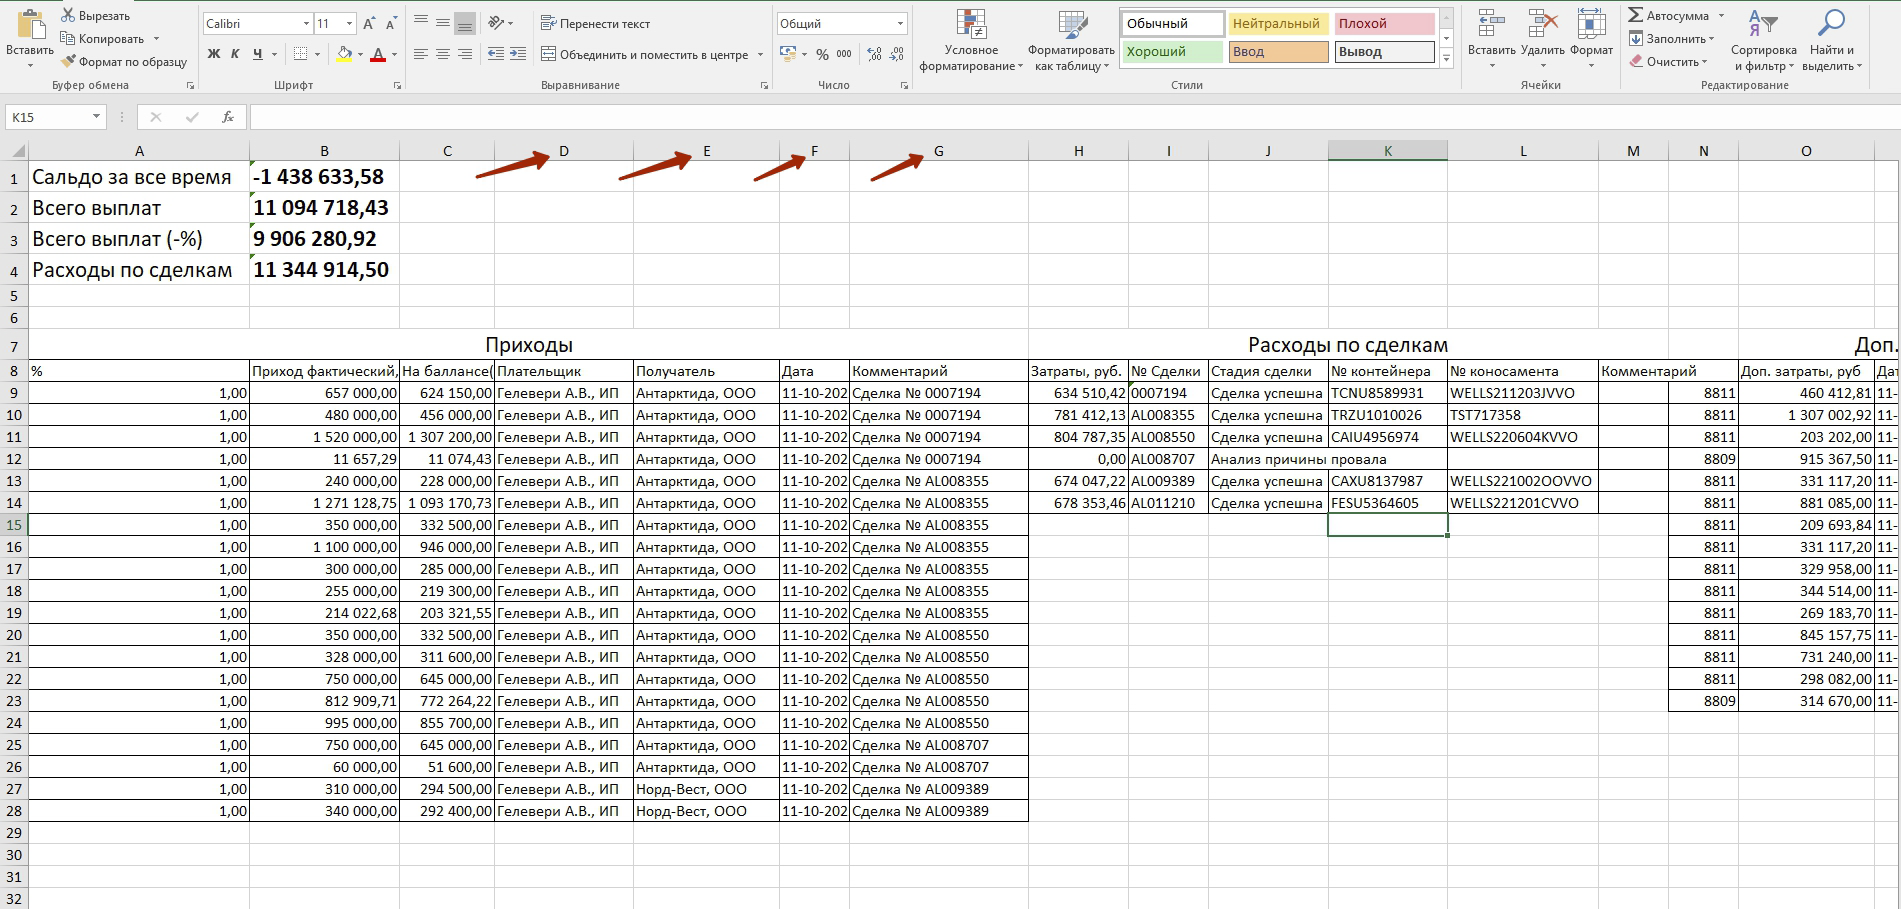Image resolution: width=1901 pixels, height=909 pixels.
Task: Click the insert function fx icon
Action: tap(228, 117)
